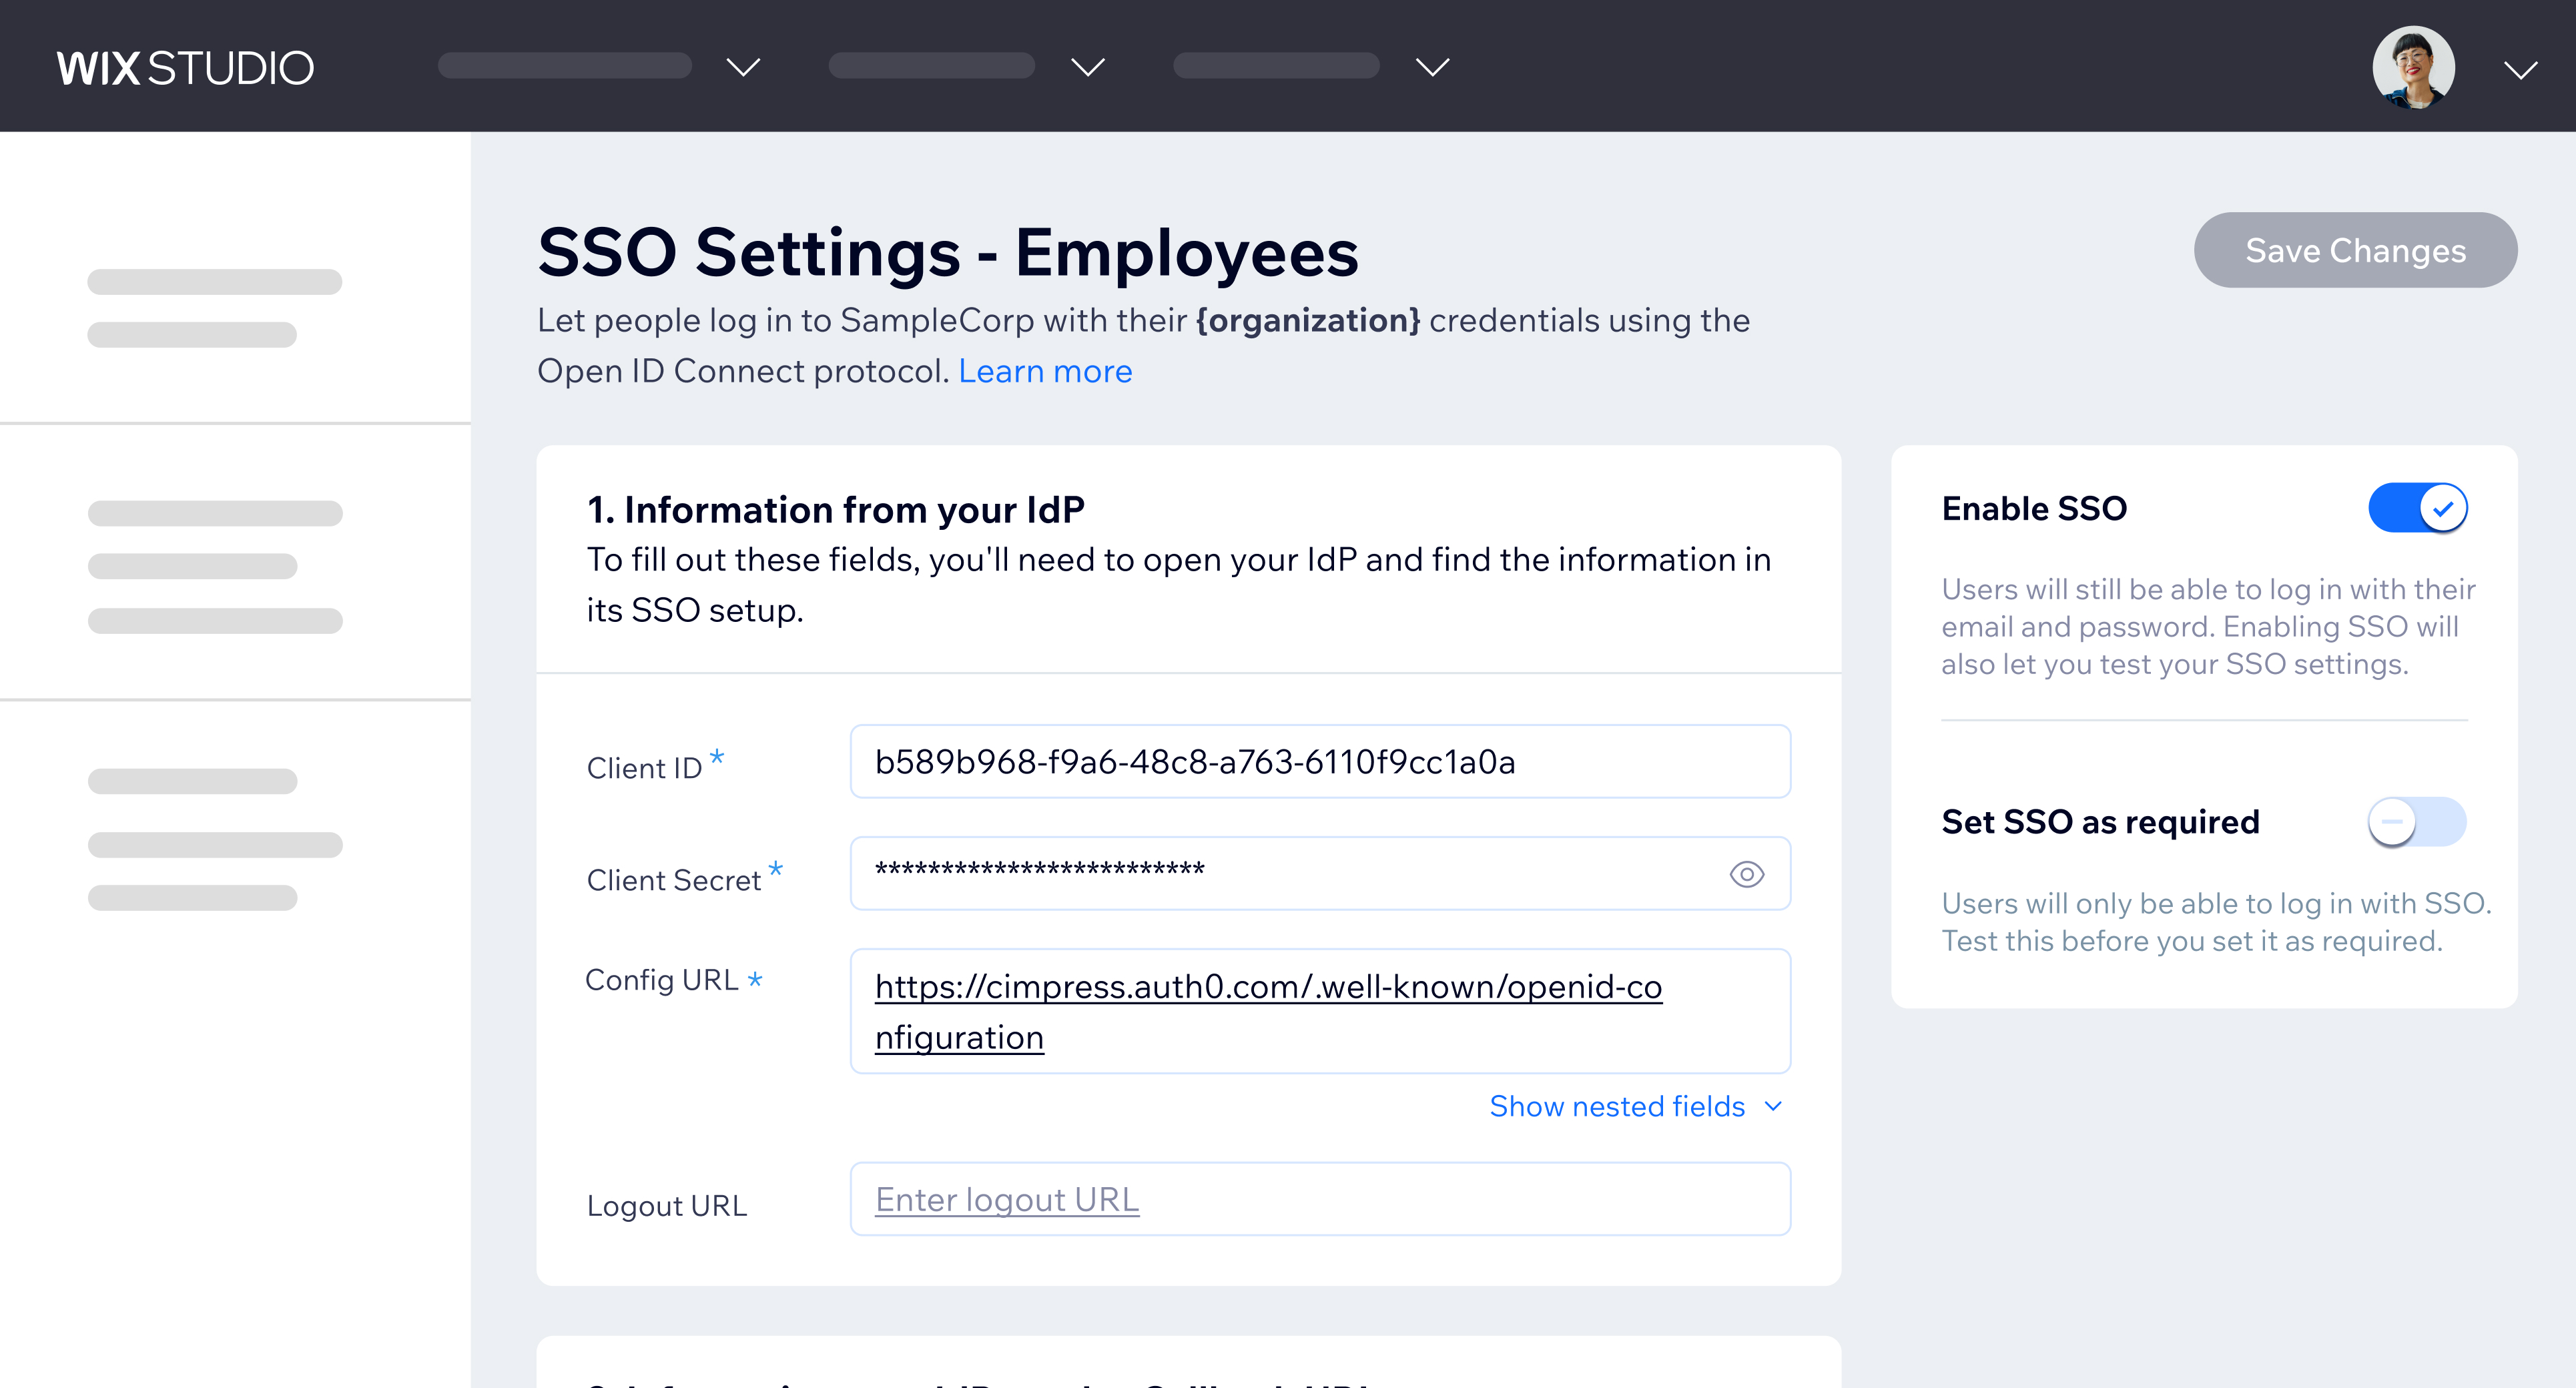Viewport: 2576px width, 1388px height.
Task: Open the third top navigation dropdown chevron
Action: [1432, 67]
